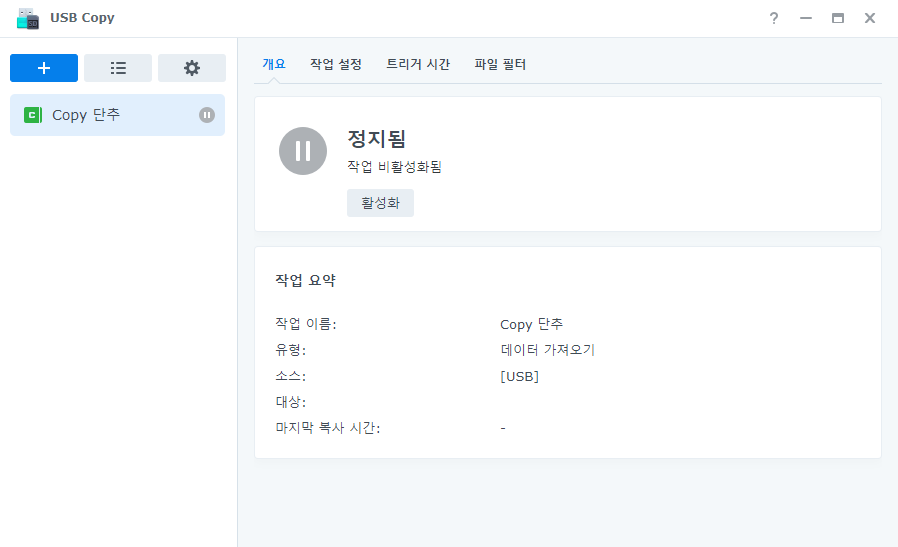Click the 활성화 button to enable the task
Image resolution: width=898 pixels, height=547 pixels.
coord(380,203)
